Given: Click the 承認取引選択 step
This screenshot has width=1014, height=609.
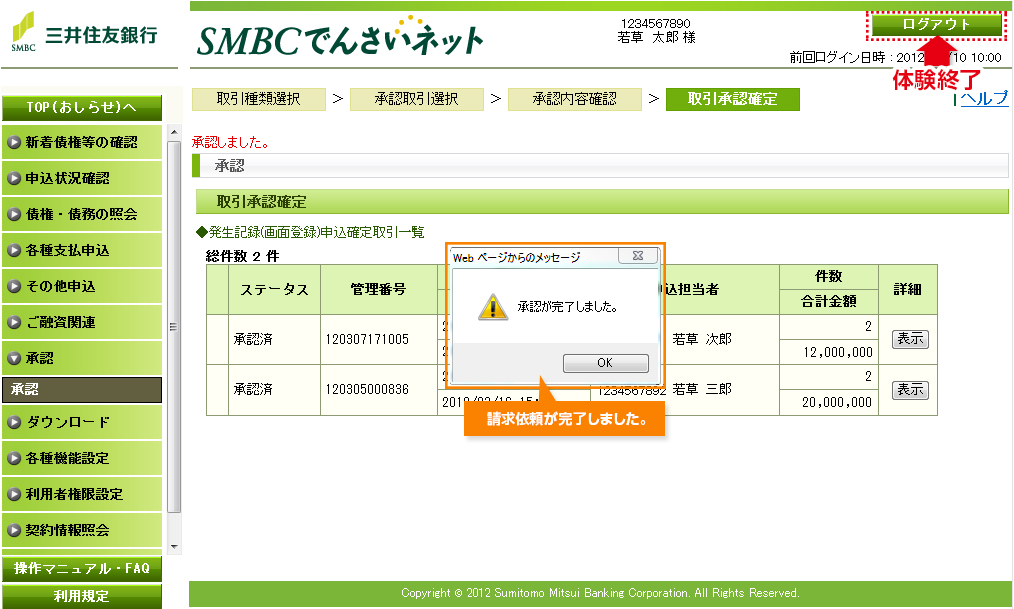Looking at the screenshot, I should (416, 99).
